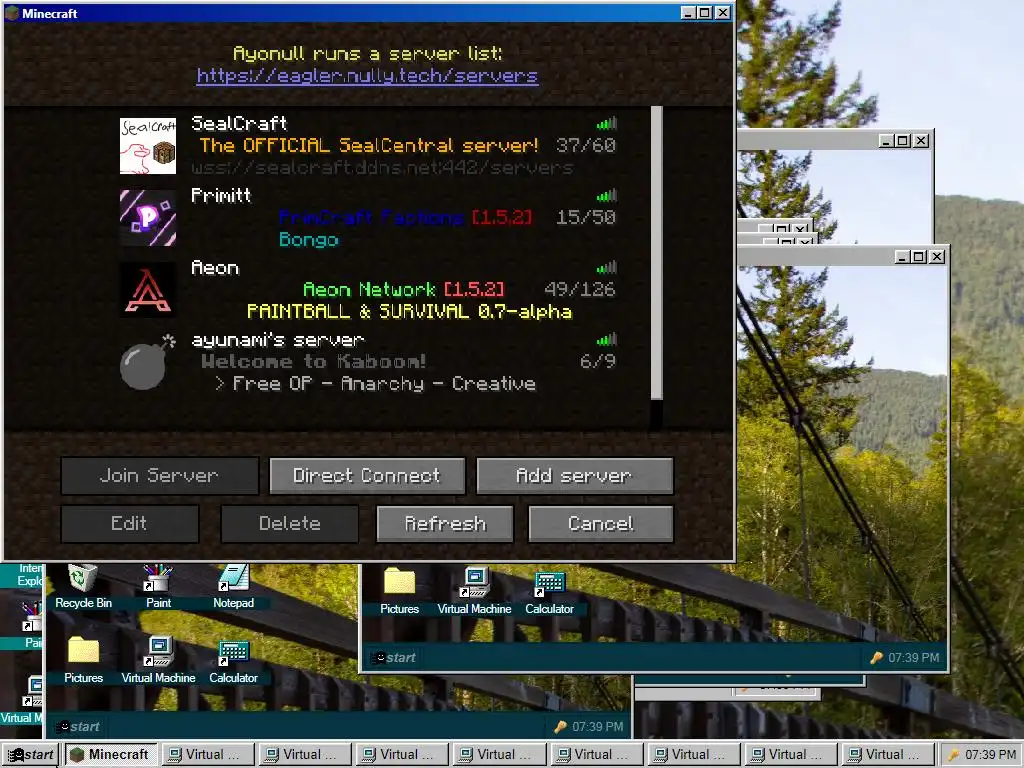Click the PrimCraft Factions [1.5.2] text
Viewport: 1024px width, 768px height.
(x=405, y=217)
